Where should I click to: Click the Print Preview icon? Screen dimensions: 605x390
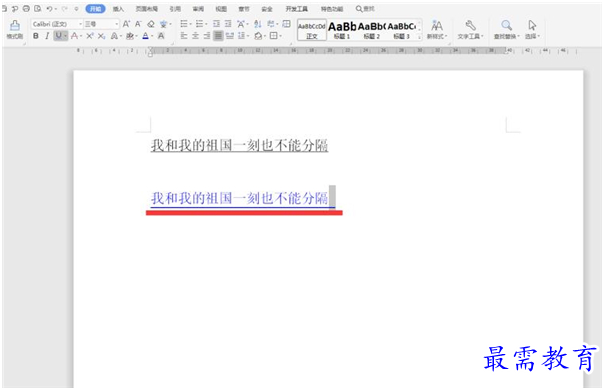click(x=37, y=8)
